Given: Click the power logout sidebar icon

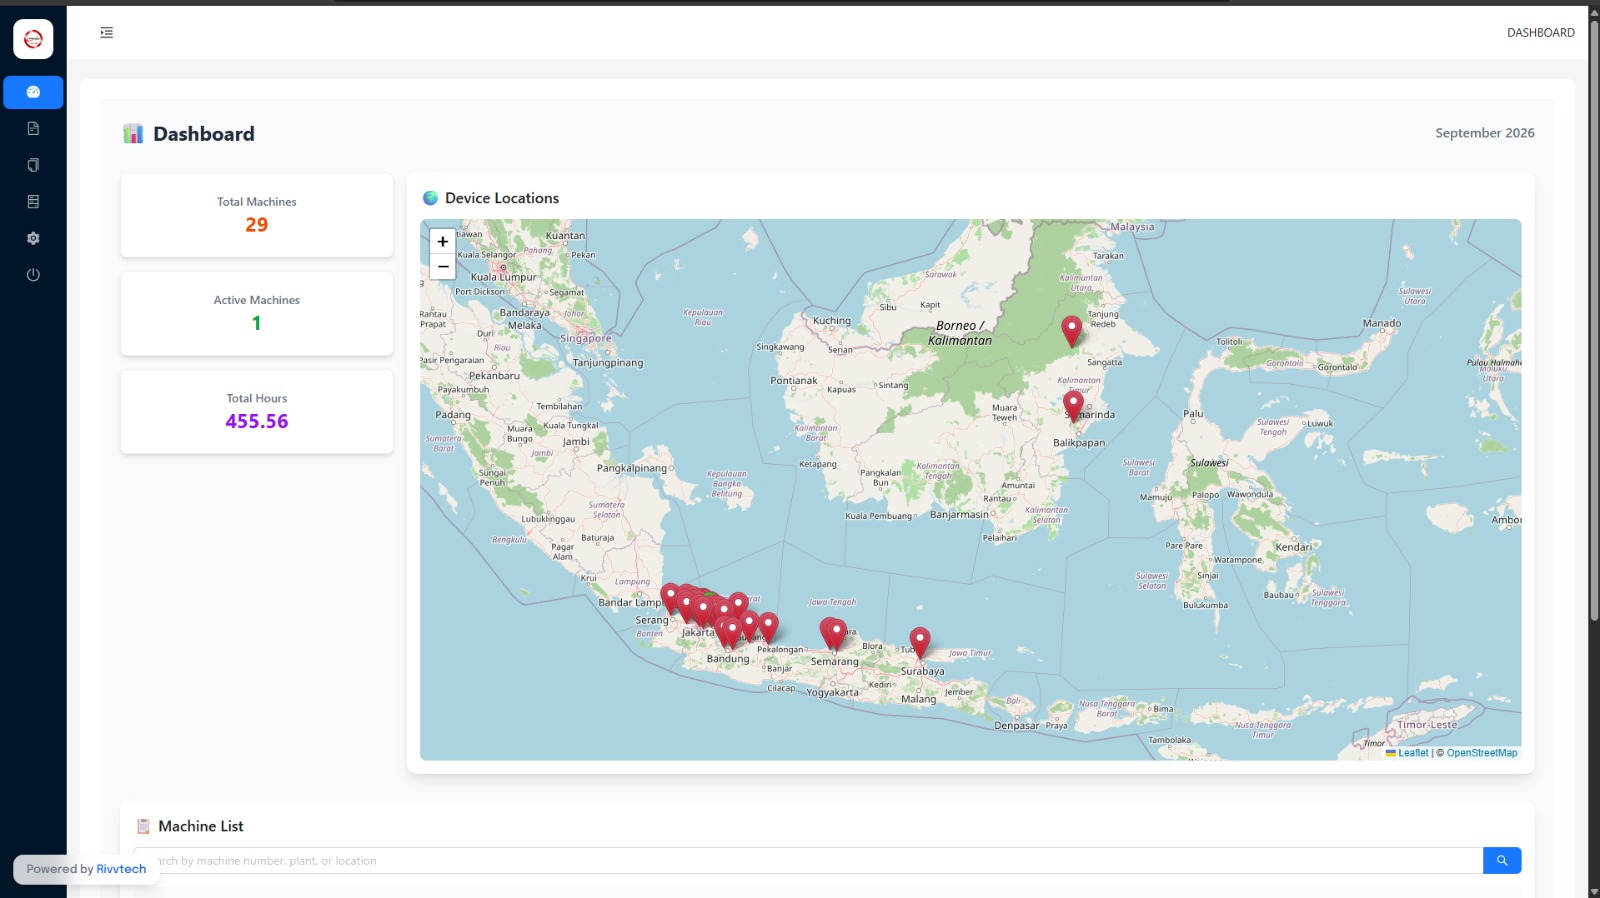Looking at the screenshot, I should (x=33, y=275).
